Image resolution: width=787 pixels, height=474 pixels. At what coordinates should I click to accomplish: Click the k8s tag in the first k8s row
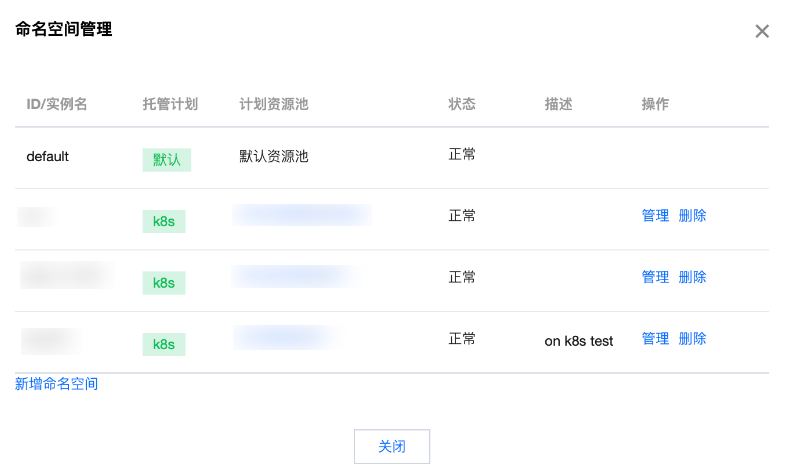[164, 221]
